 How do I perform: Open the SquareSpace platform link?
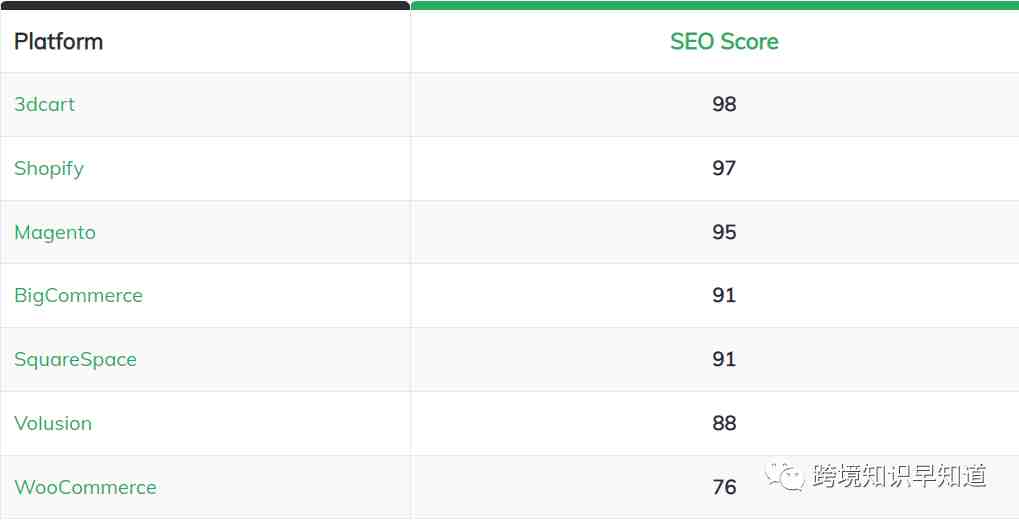[x=75, y=359]
